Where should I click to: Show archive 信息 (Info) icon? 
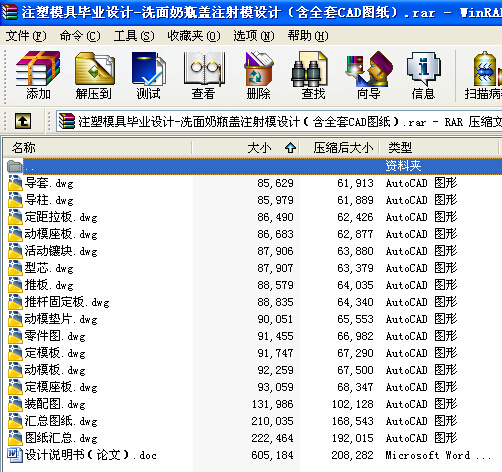click(423, 68)
